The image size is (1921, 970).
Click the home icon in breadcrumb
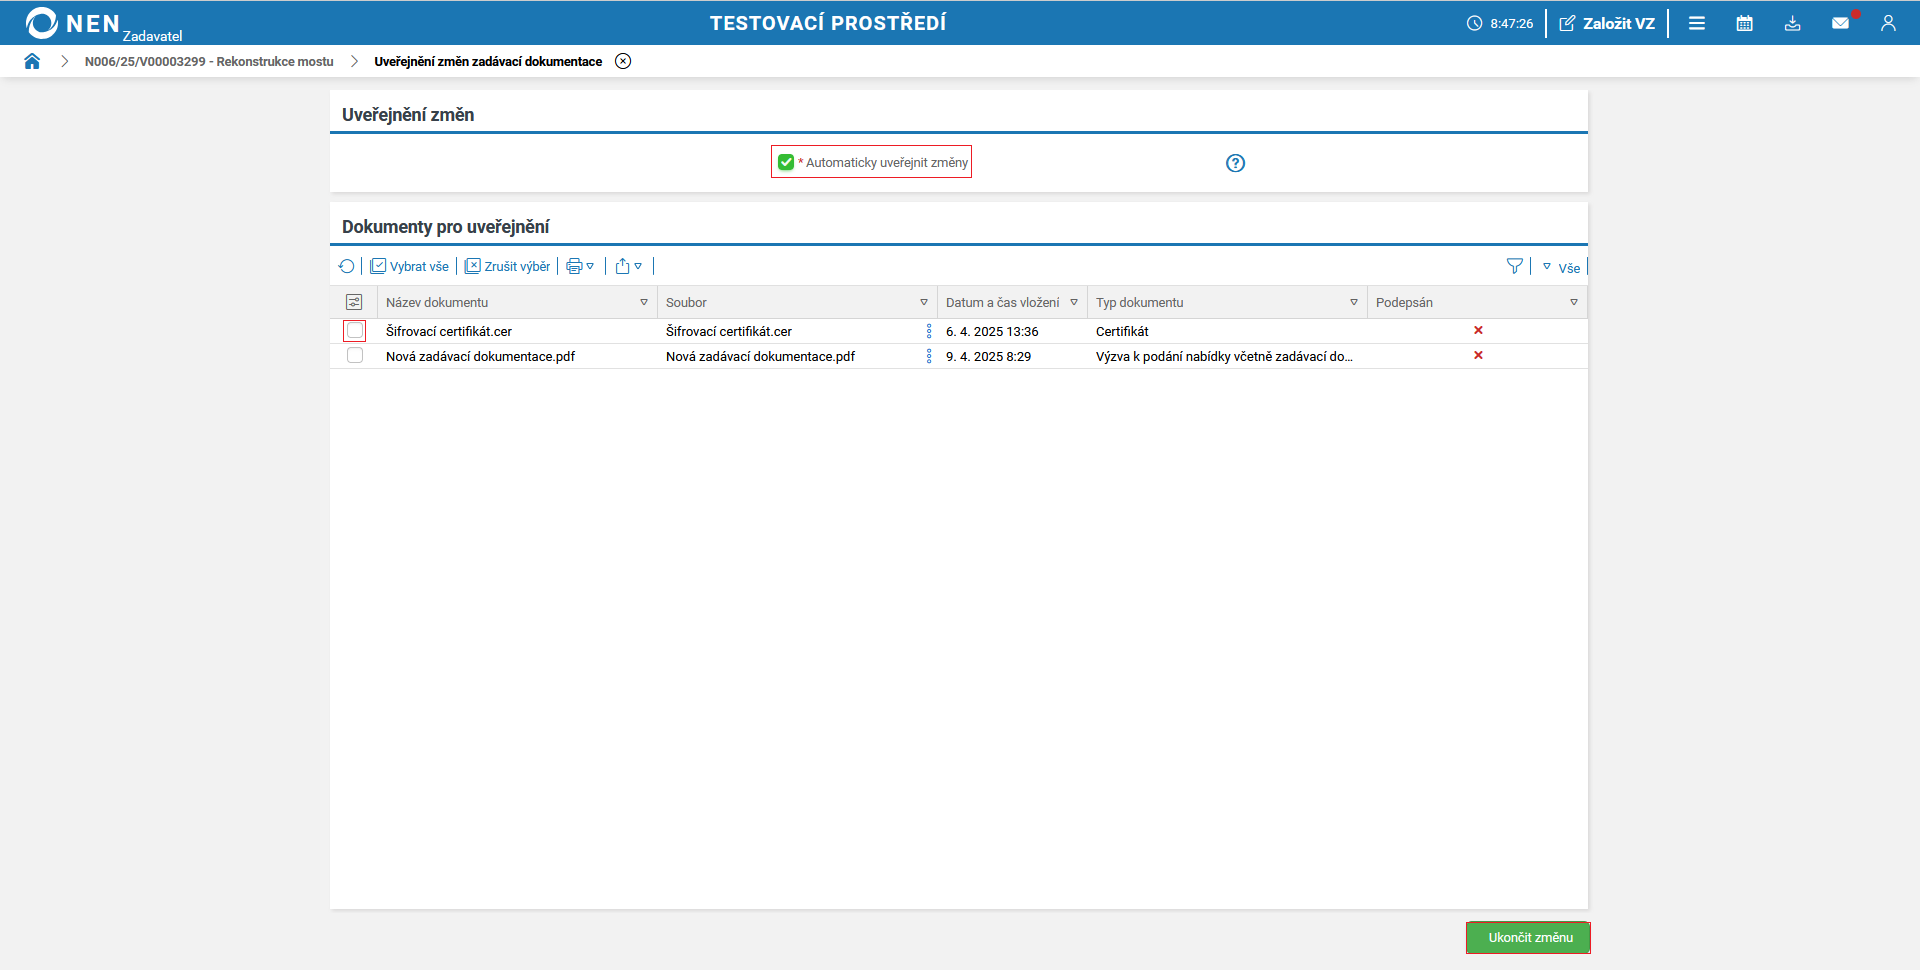tap(32, 61)
